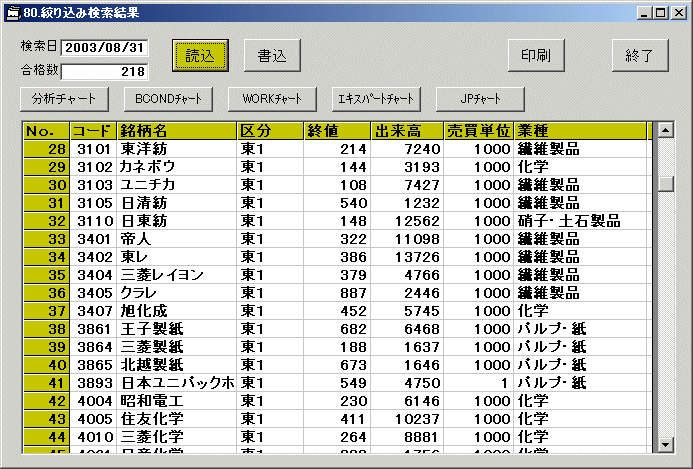Click the 硝子・土石製品 industry cell
Screen dimensions: 693x469
point(580,221)
